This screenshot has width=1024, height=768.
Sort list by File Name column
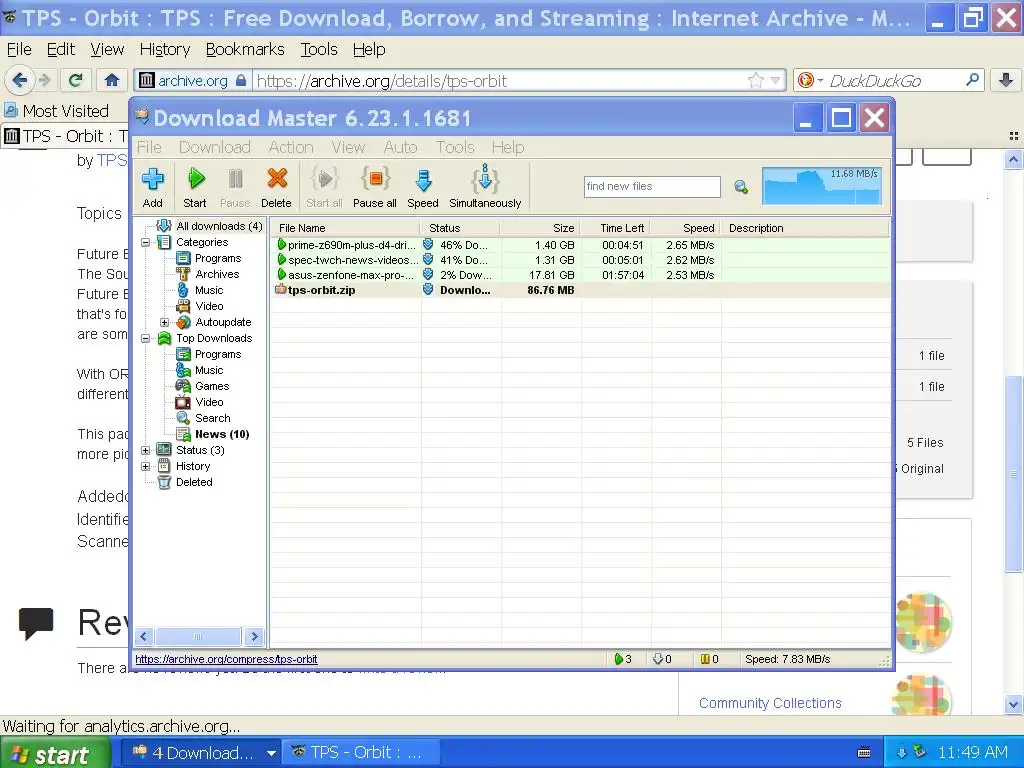346,228
